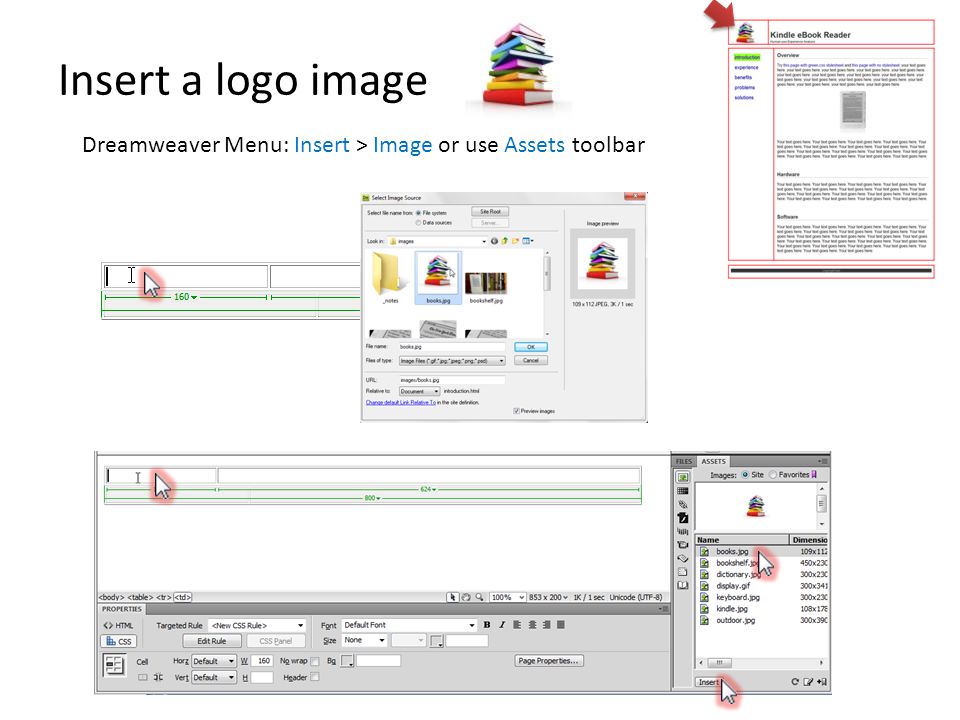Create new folder in Select Image Source
The width and height of the screenshot is (960, 720).
click(516, 241)
